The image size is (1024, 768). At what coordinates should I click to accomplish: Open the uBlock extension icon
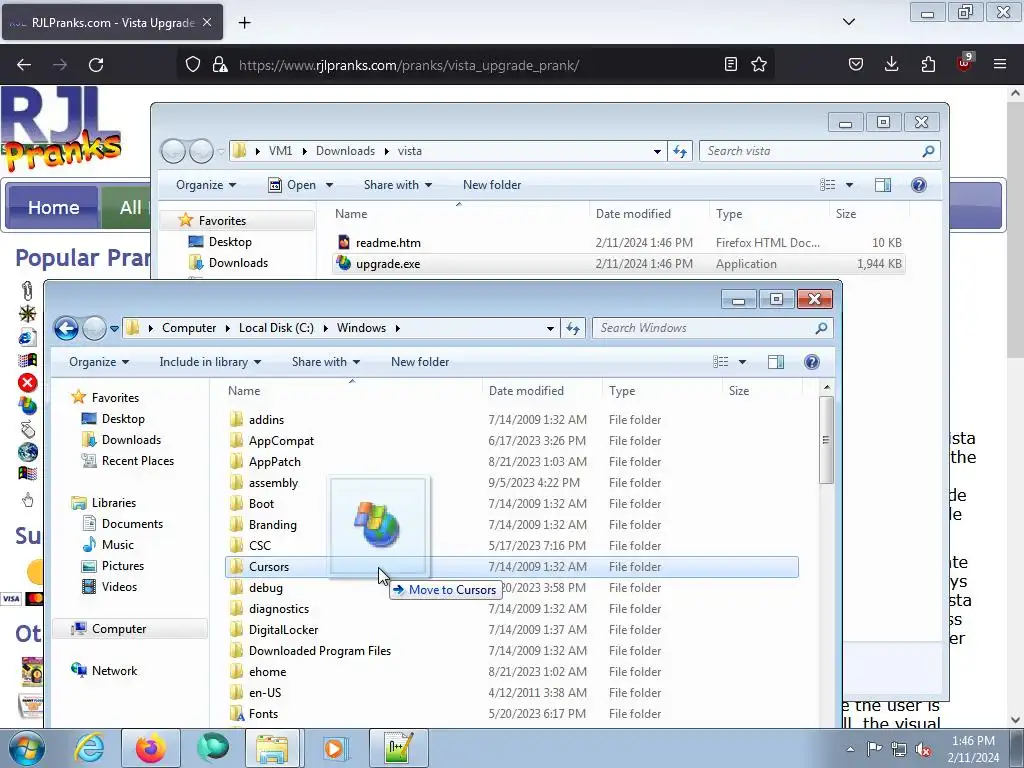pos(965,63)
